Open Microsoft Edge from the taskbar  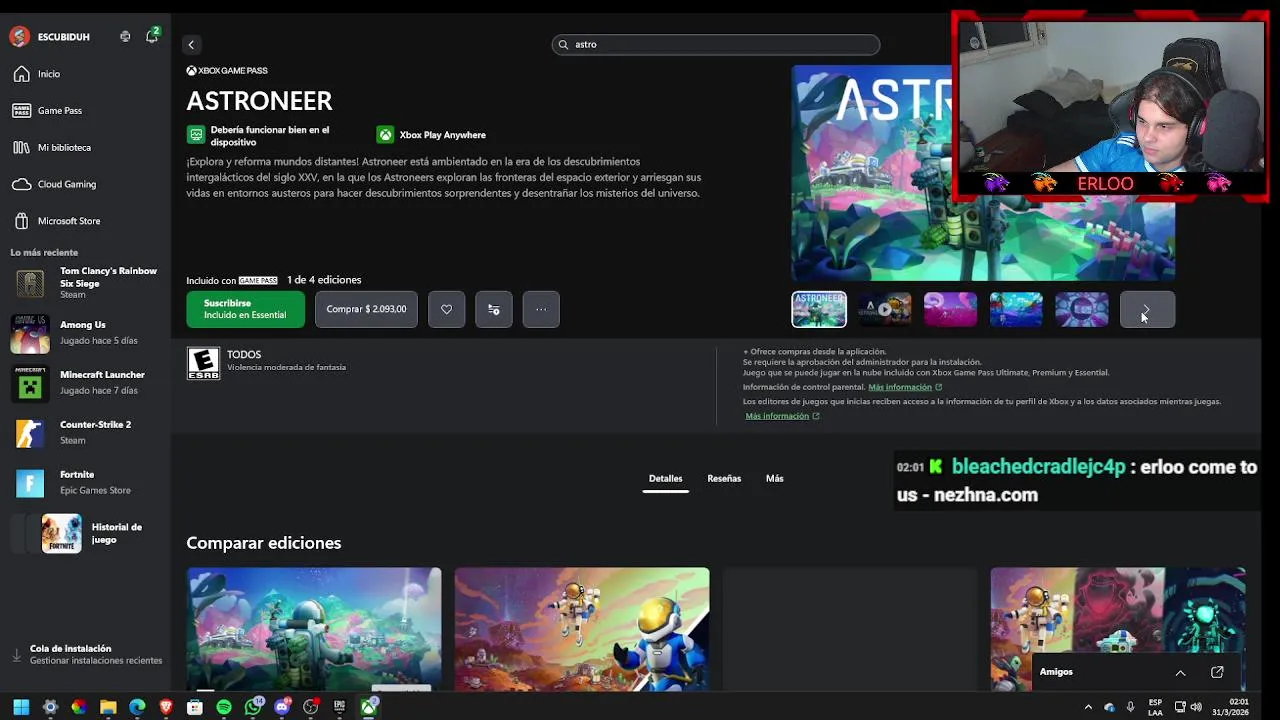click(137, 707)
